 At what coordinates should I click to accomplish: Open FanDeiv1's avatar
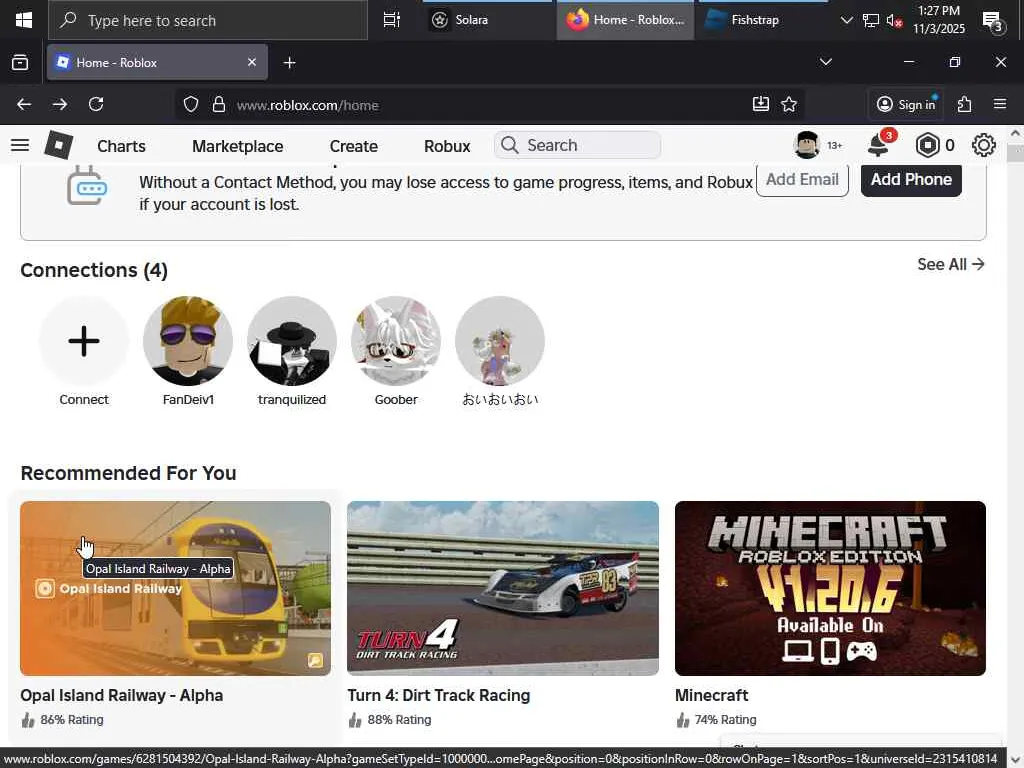point(188,341)
